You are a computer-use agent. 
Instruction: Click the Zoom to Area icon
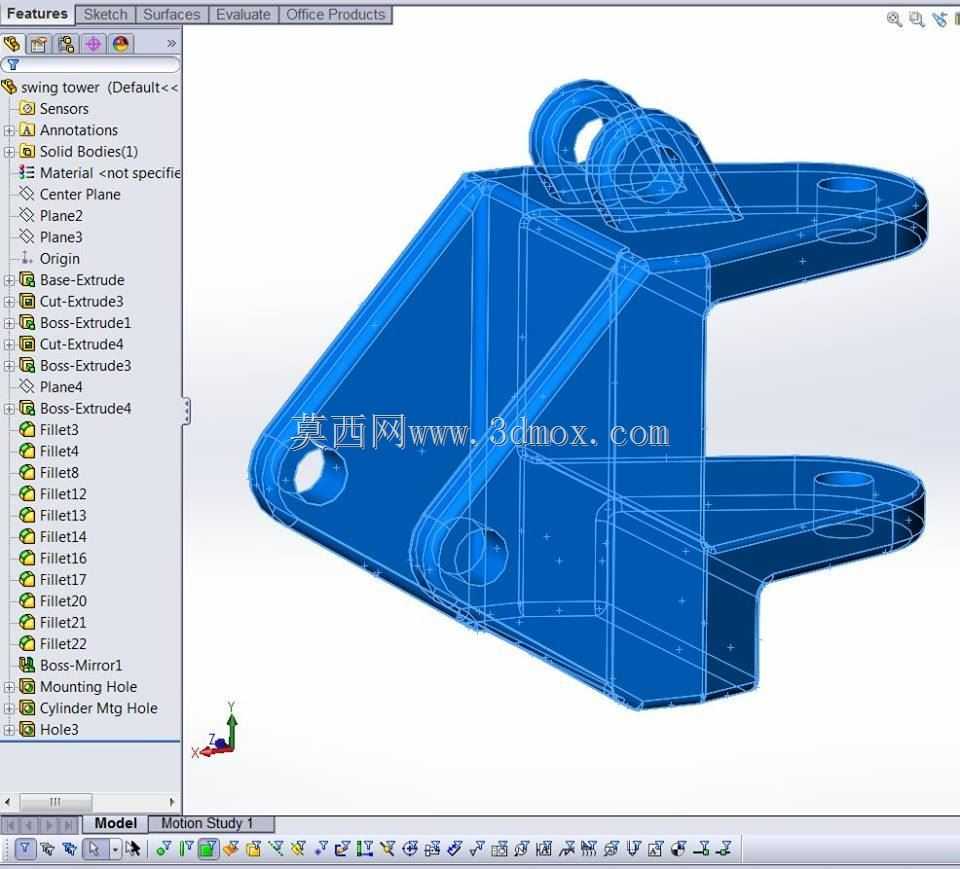point(917,20)
